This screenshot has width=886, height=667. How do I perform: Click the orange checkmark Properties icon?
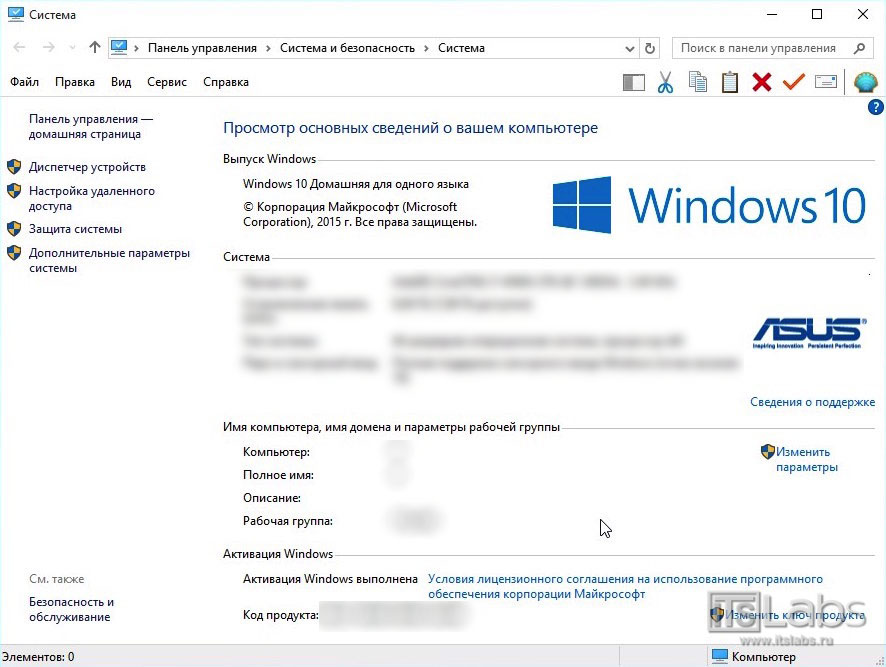pos(794,82)
